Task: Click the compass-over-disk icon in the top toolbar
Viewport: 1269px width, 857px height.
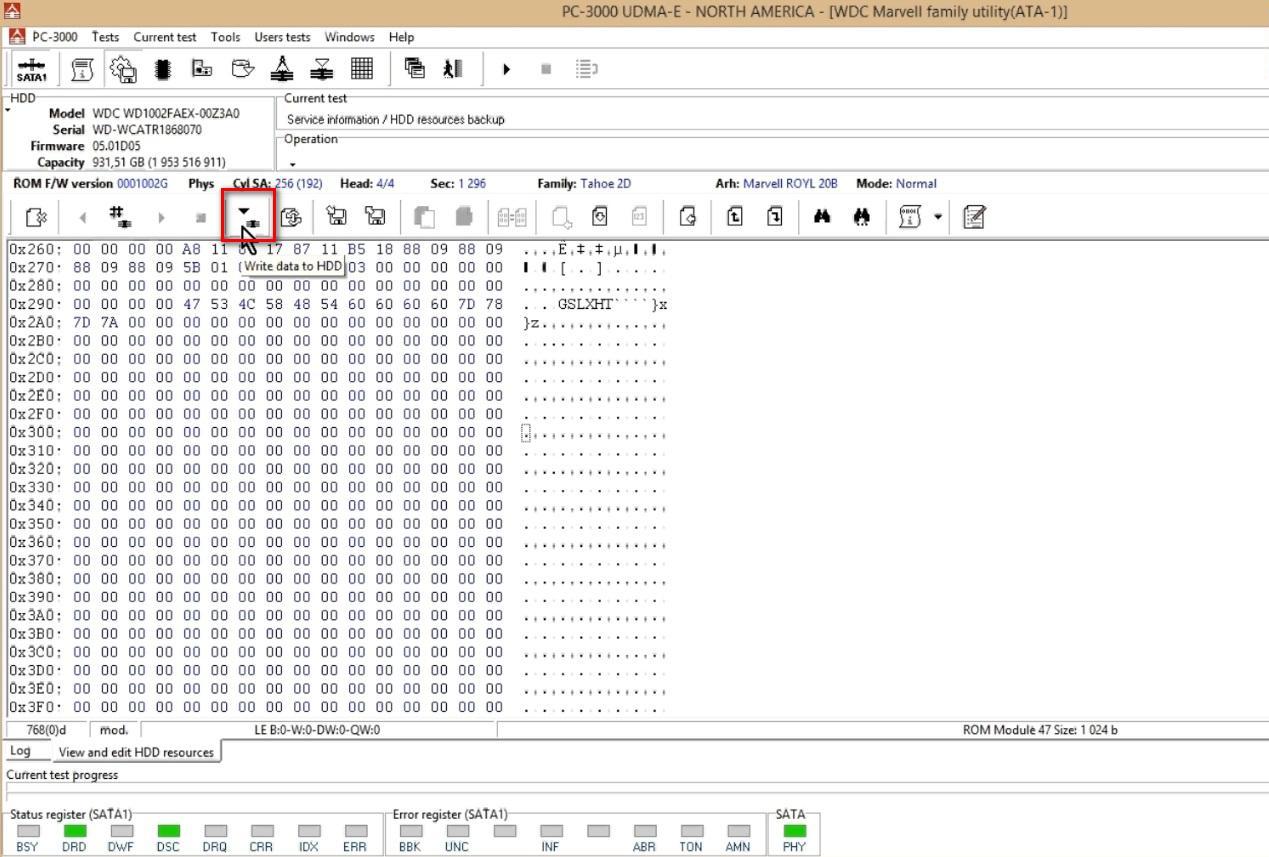Action: 282,69
